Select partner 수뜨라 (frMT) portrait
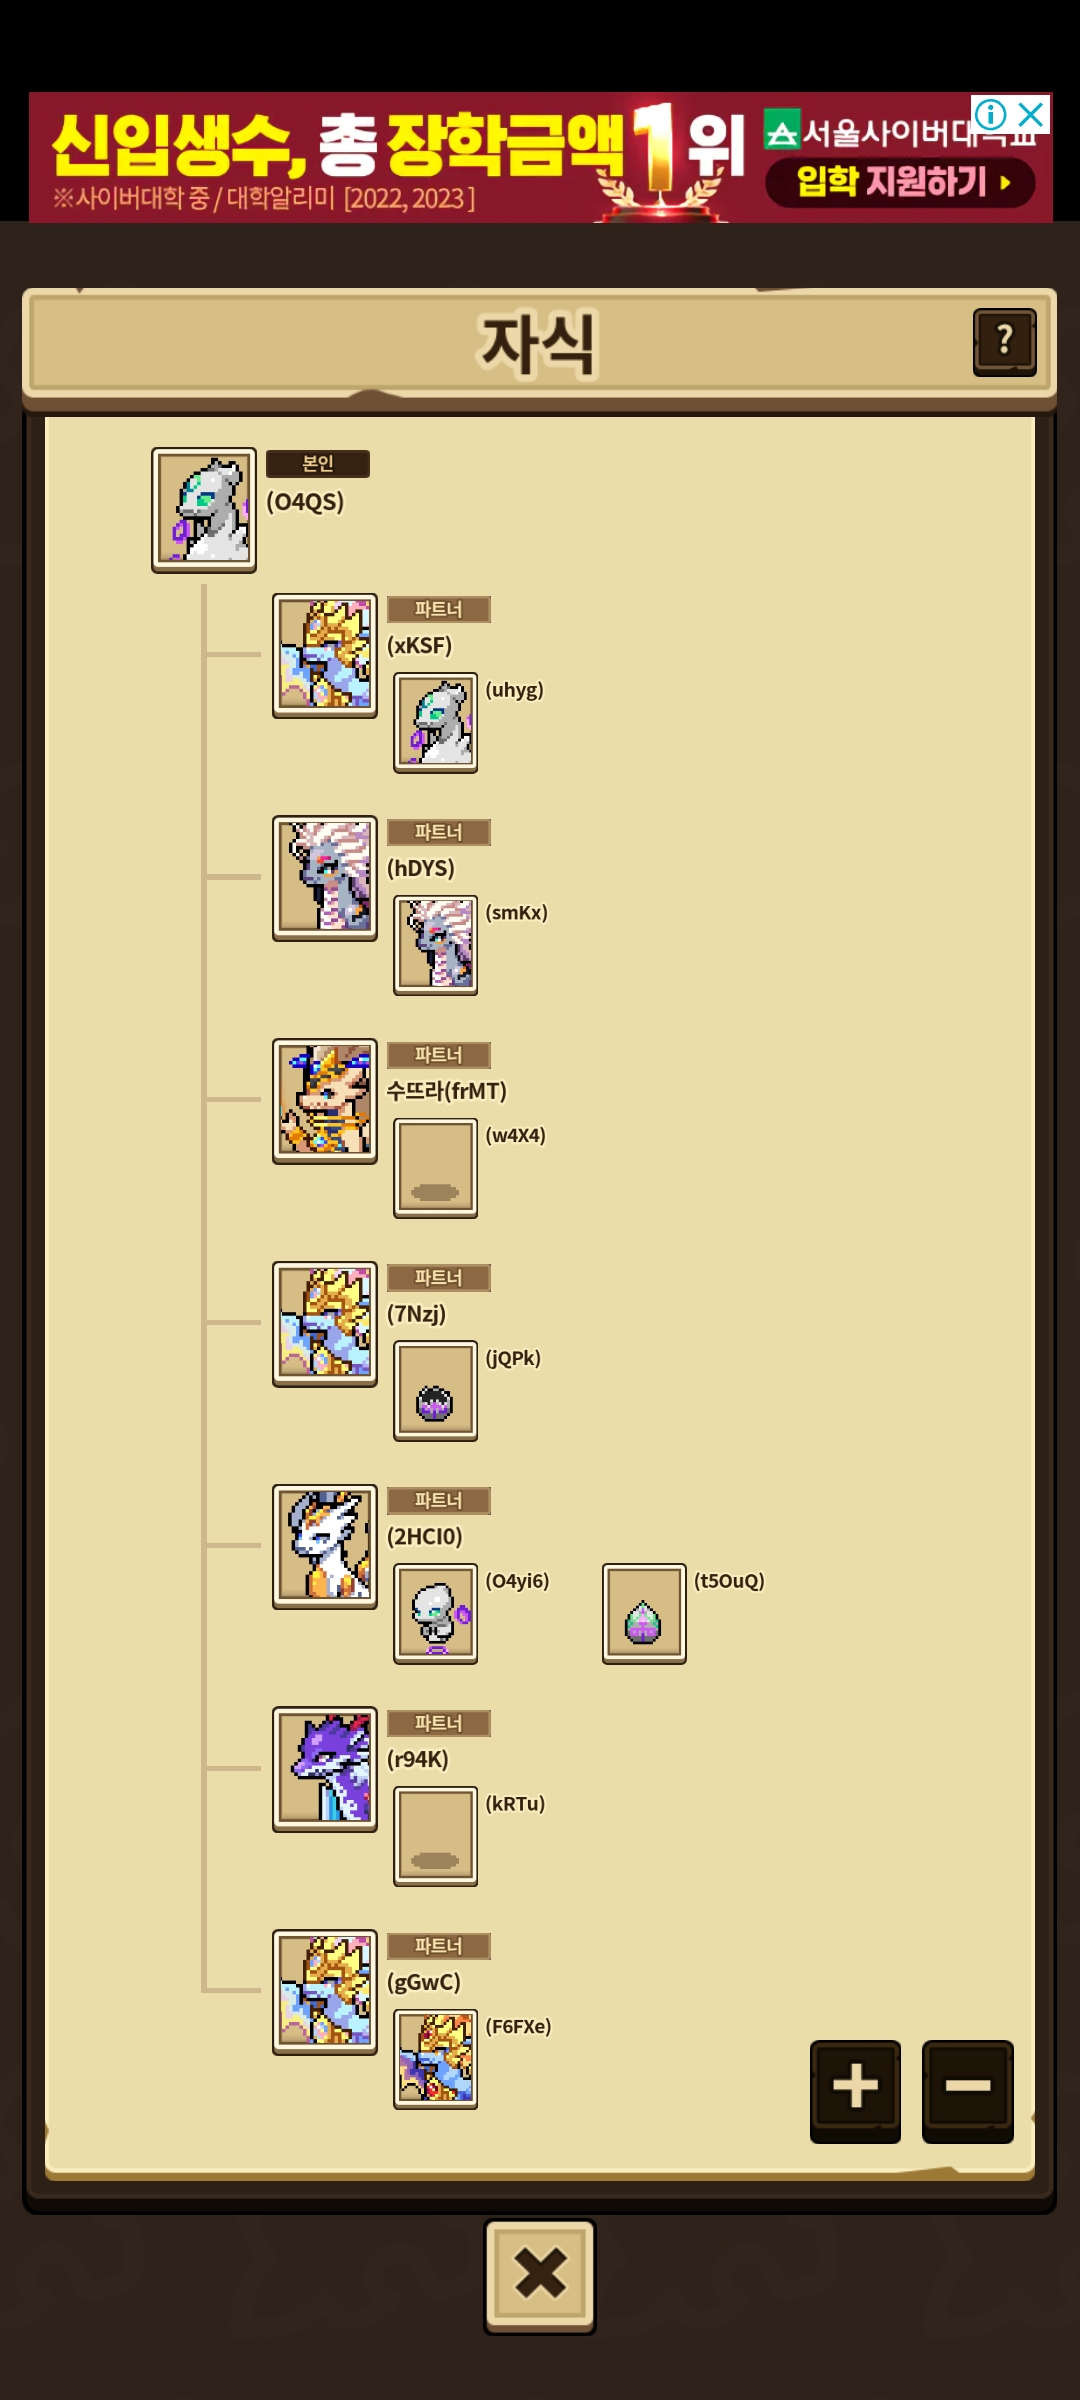 pyautogui.click(x=325, y=1101)
